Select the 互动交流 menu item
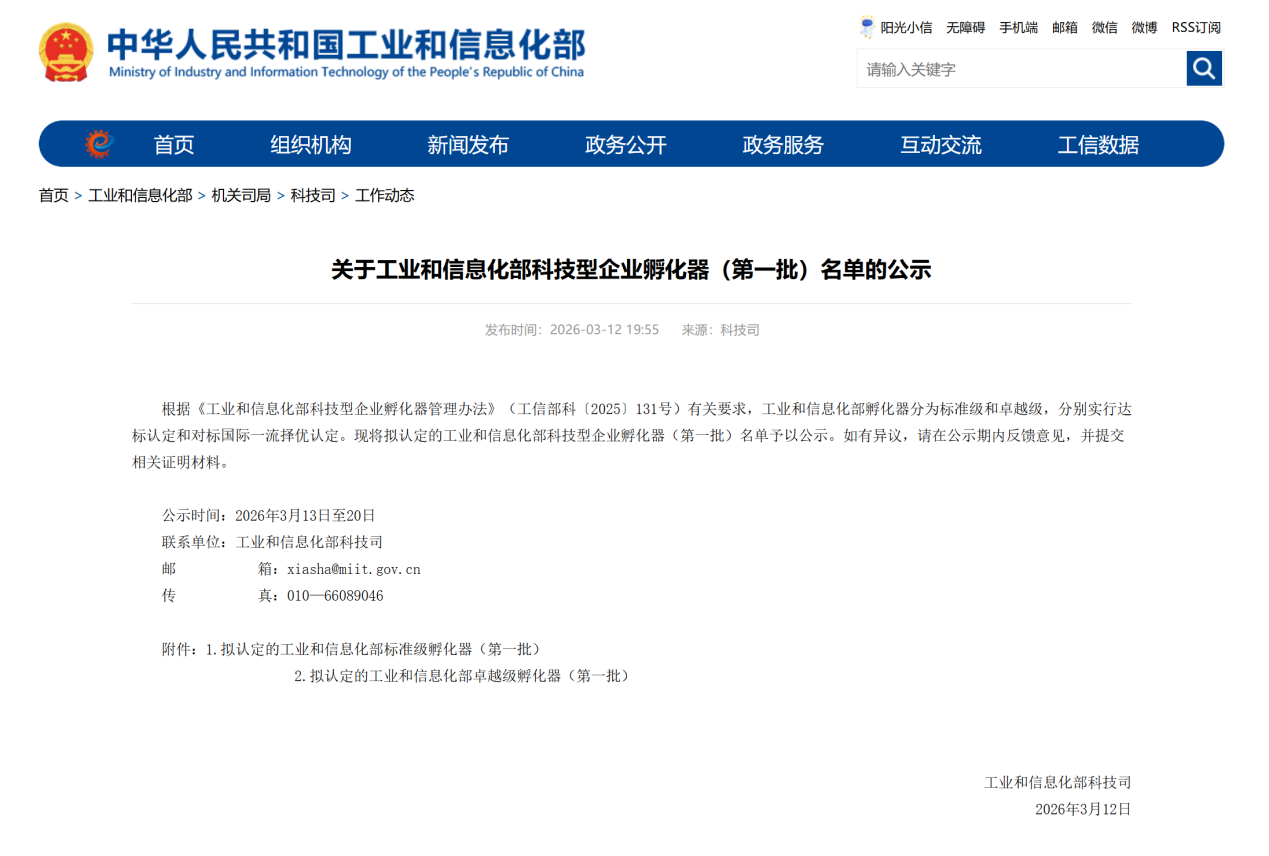The image size is (1269, 856). point(941,145)
